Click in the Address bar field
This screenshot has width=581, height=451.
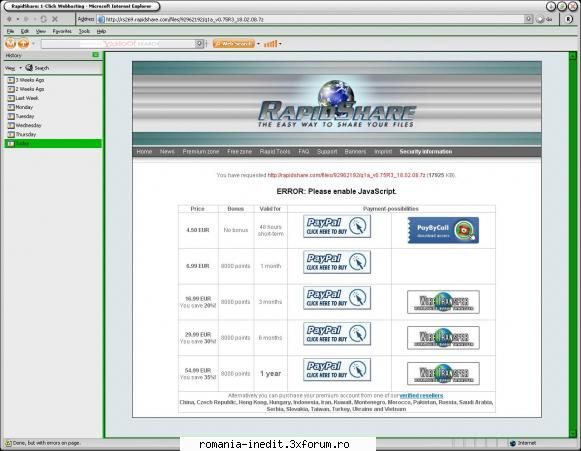click(x=311, y=19)
